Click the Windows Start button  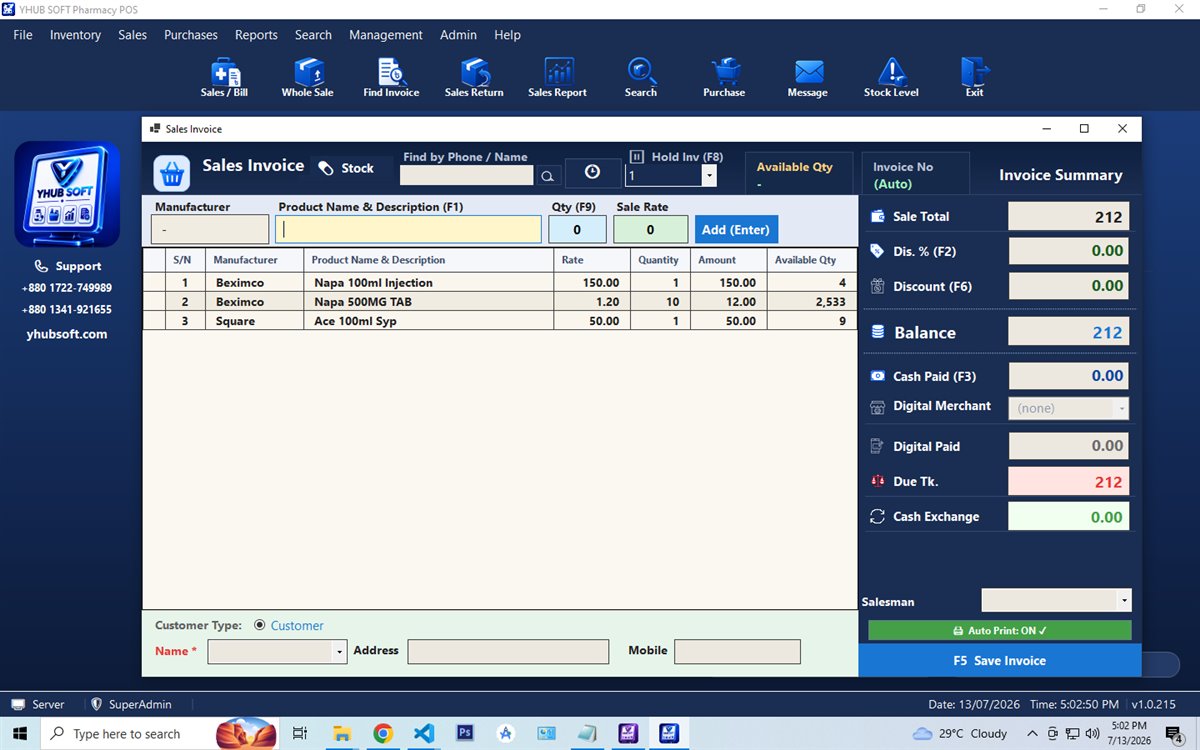(19, 733)
